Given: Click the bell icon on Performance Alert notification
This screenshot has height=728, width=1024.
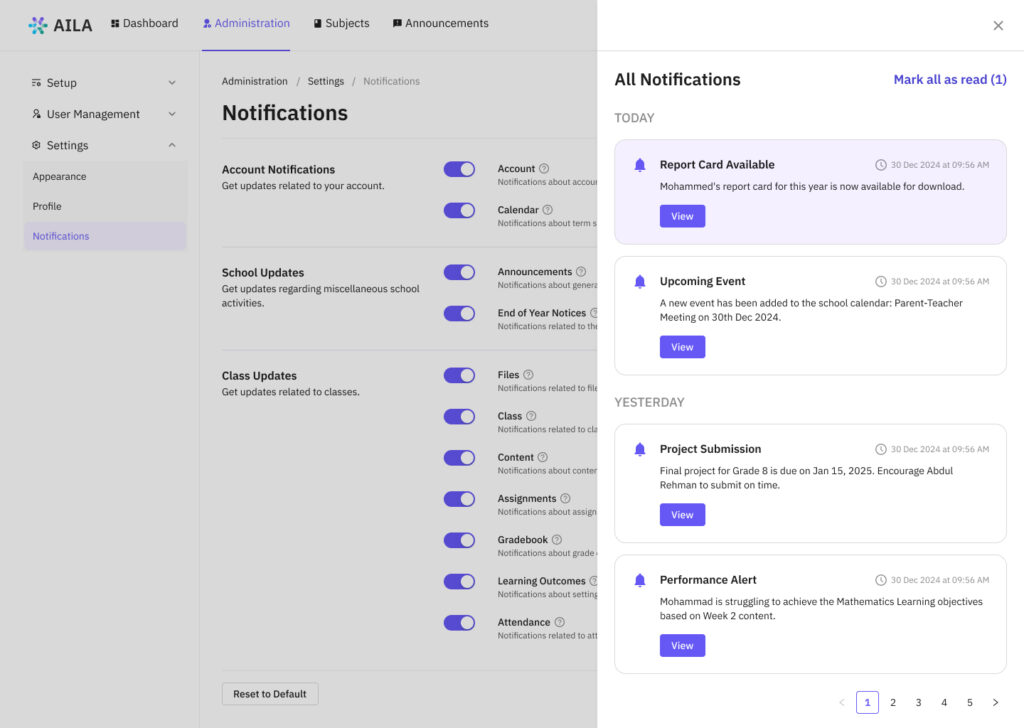Looking at the screenshot, I should (640, 580).
